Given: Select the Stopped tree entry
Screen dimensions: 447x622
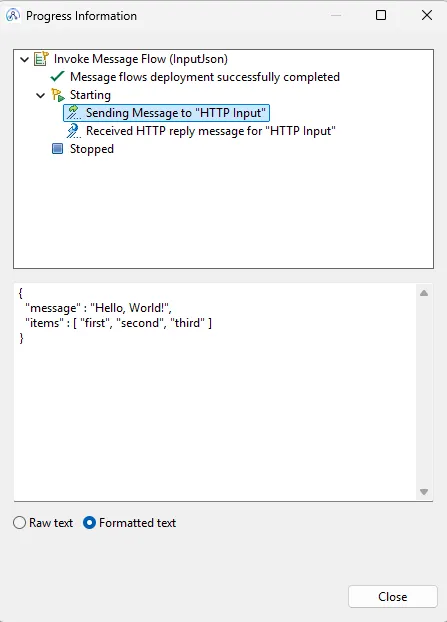Looking at the screenshot, I should coord(92,149).
